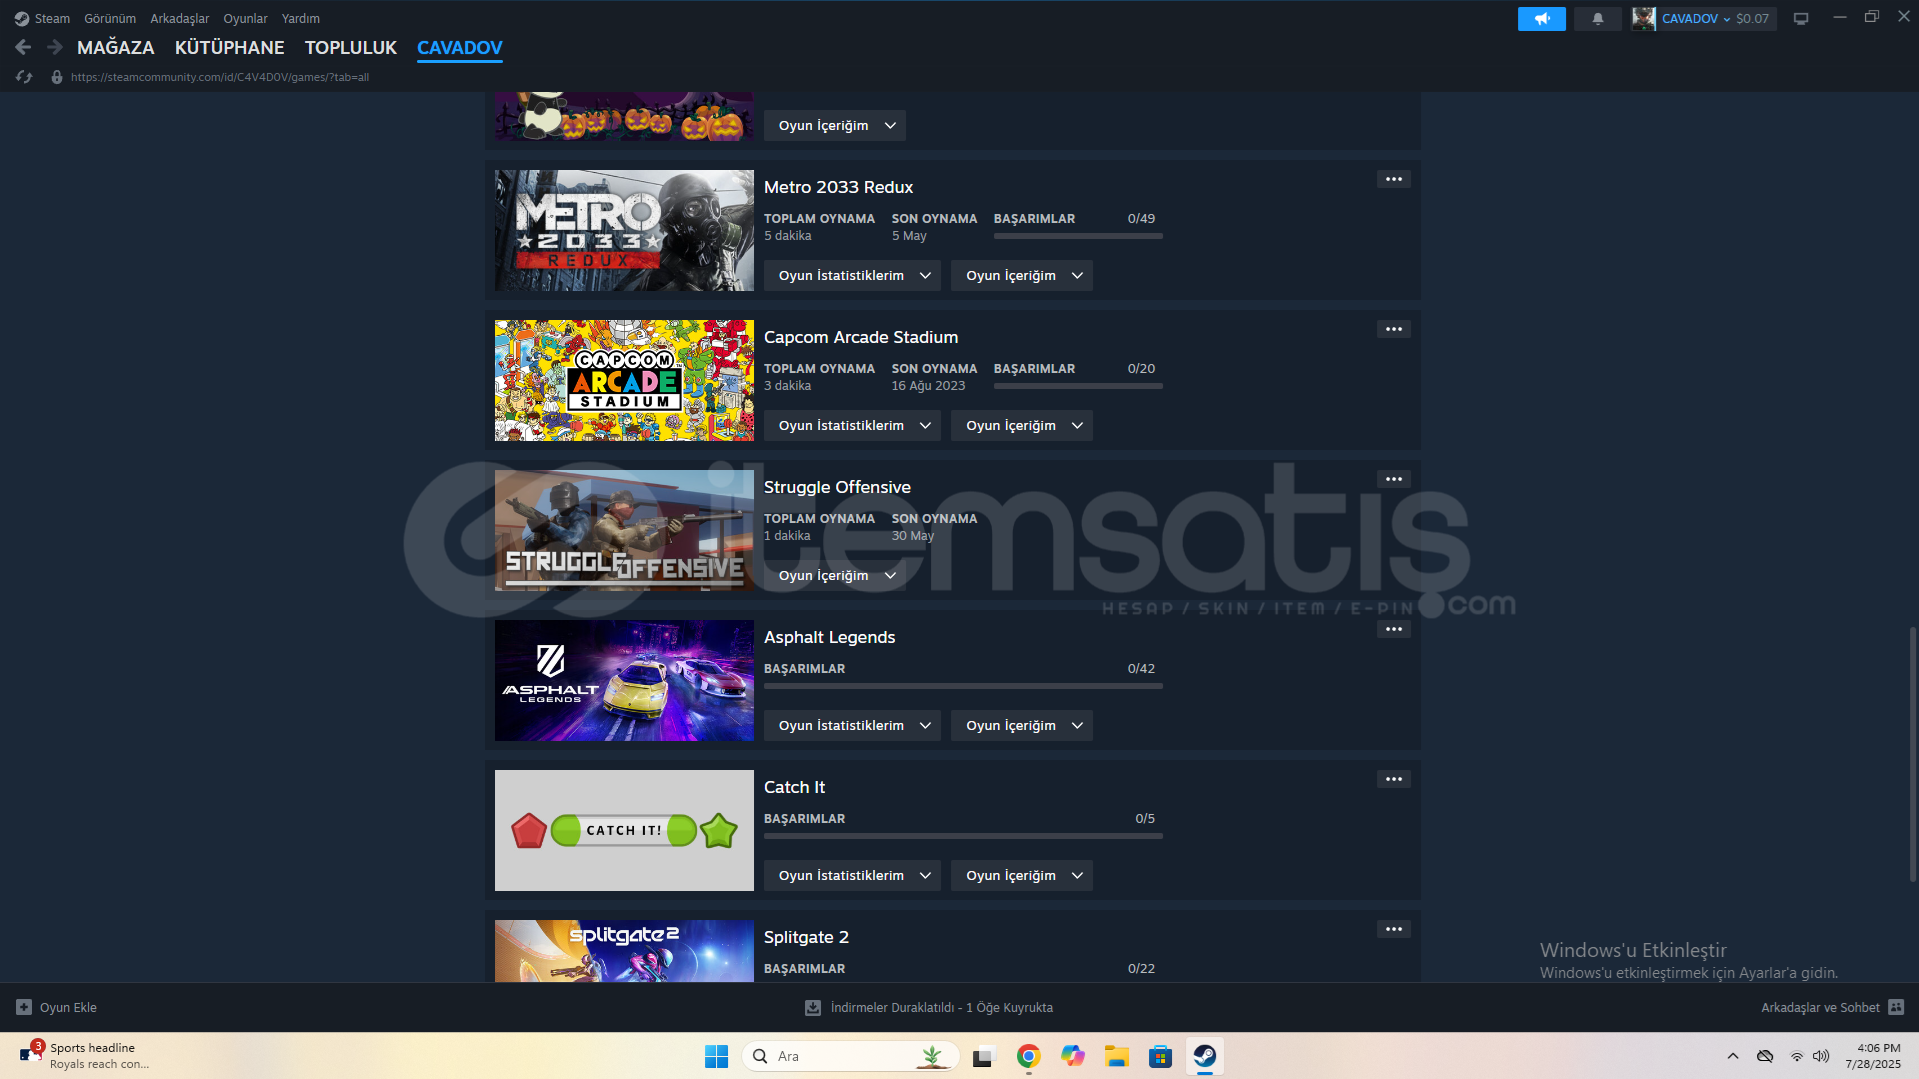
Task: Click the taskbar search field Ara
Action: pos(850,1056)
